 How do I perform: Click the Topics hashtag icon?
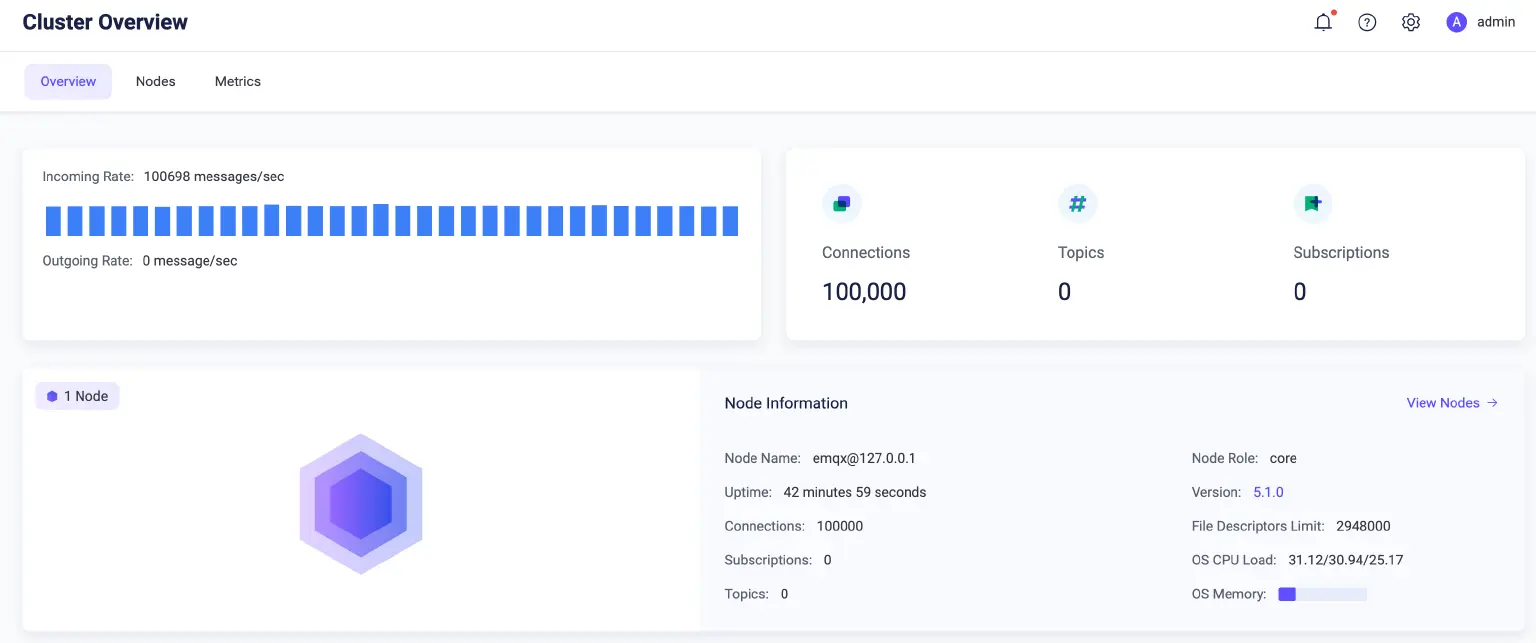click(1077, 203)
